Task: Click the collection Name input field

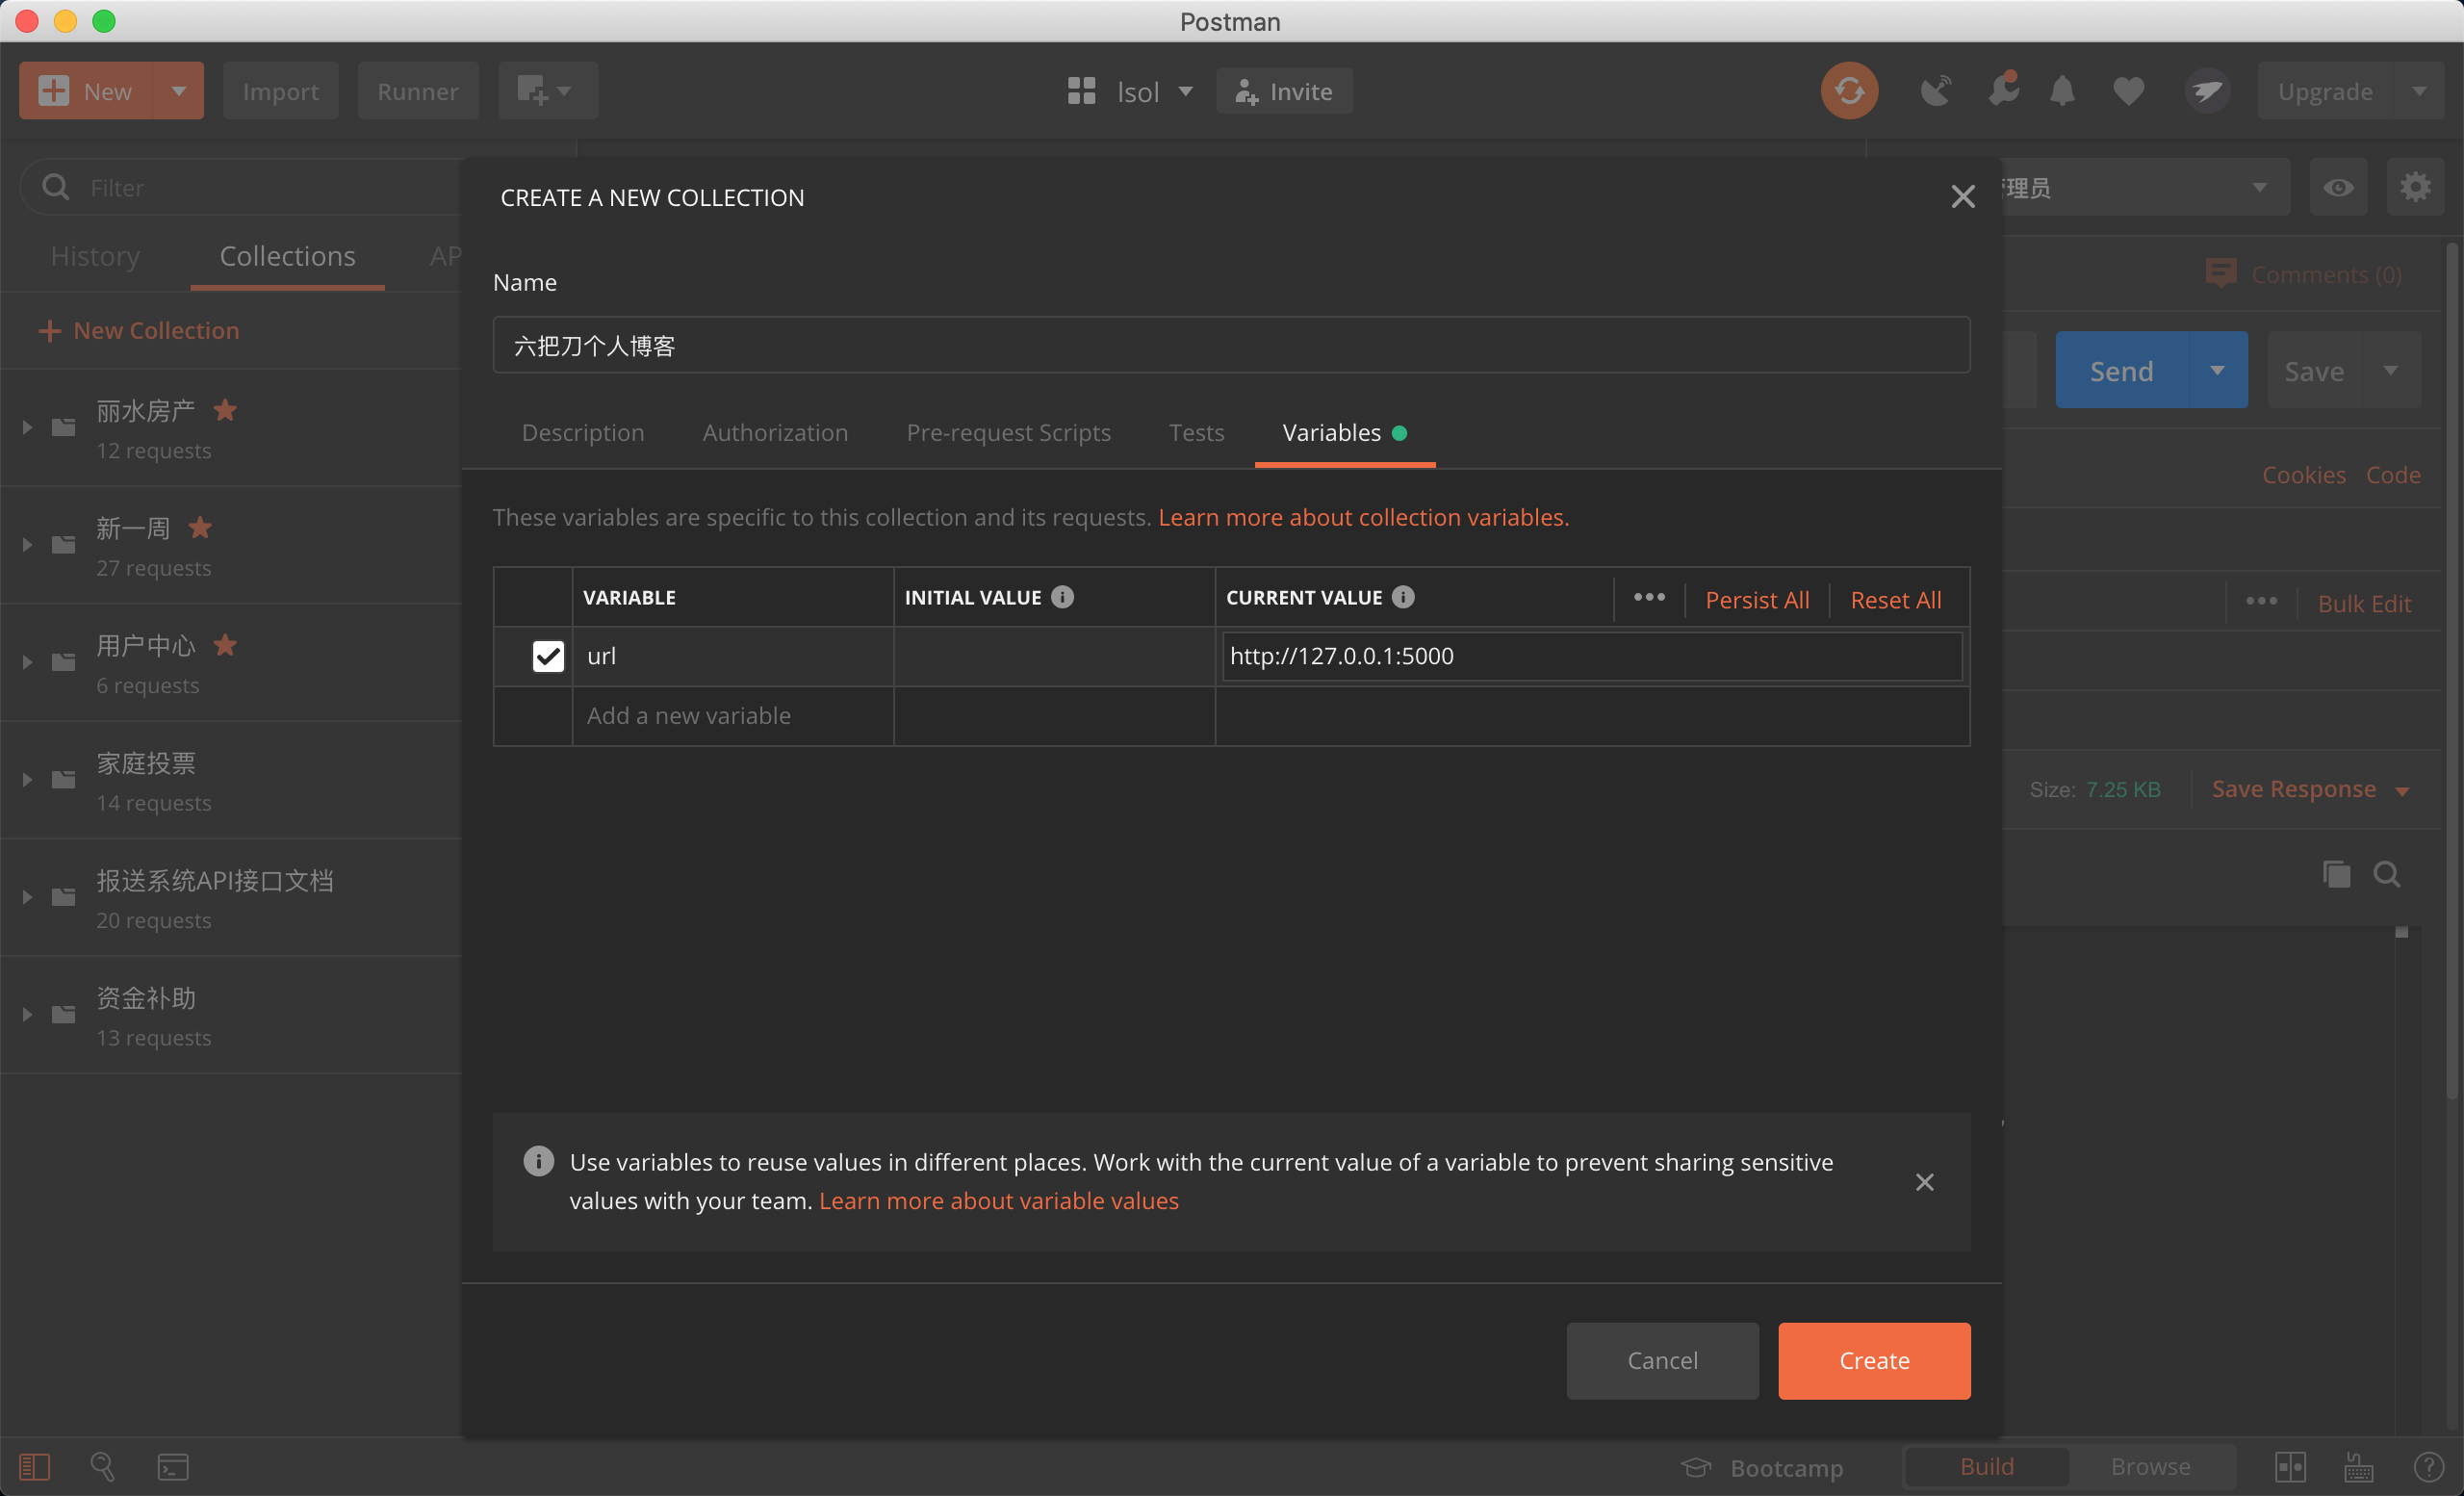Action: tap(1231, 345)
